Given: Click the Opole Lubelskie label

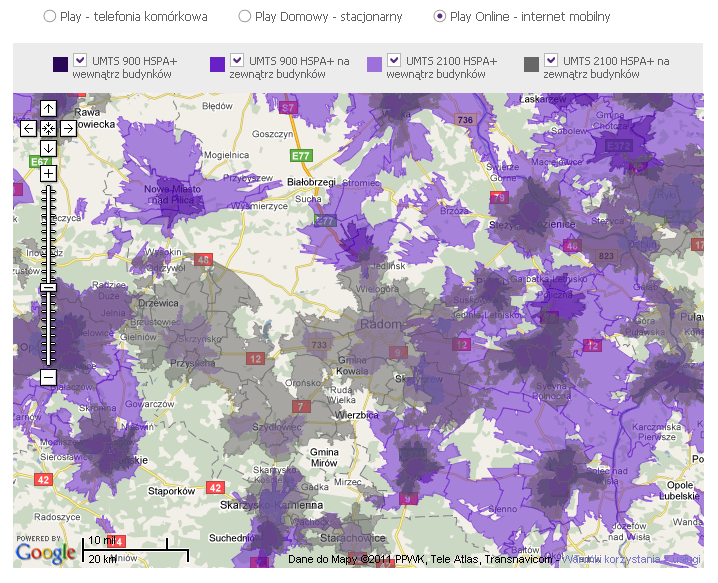Looking at the screenshot, I should pyautogui.click(x=679, y=490).
